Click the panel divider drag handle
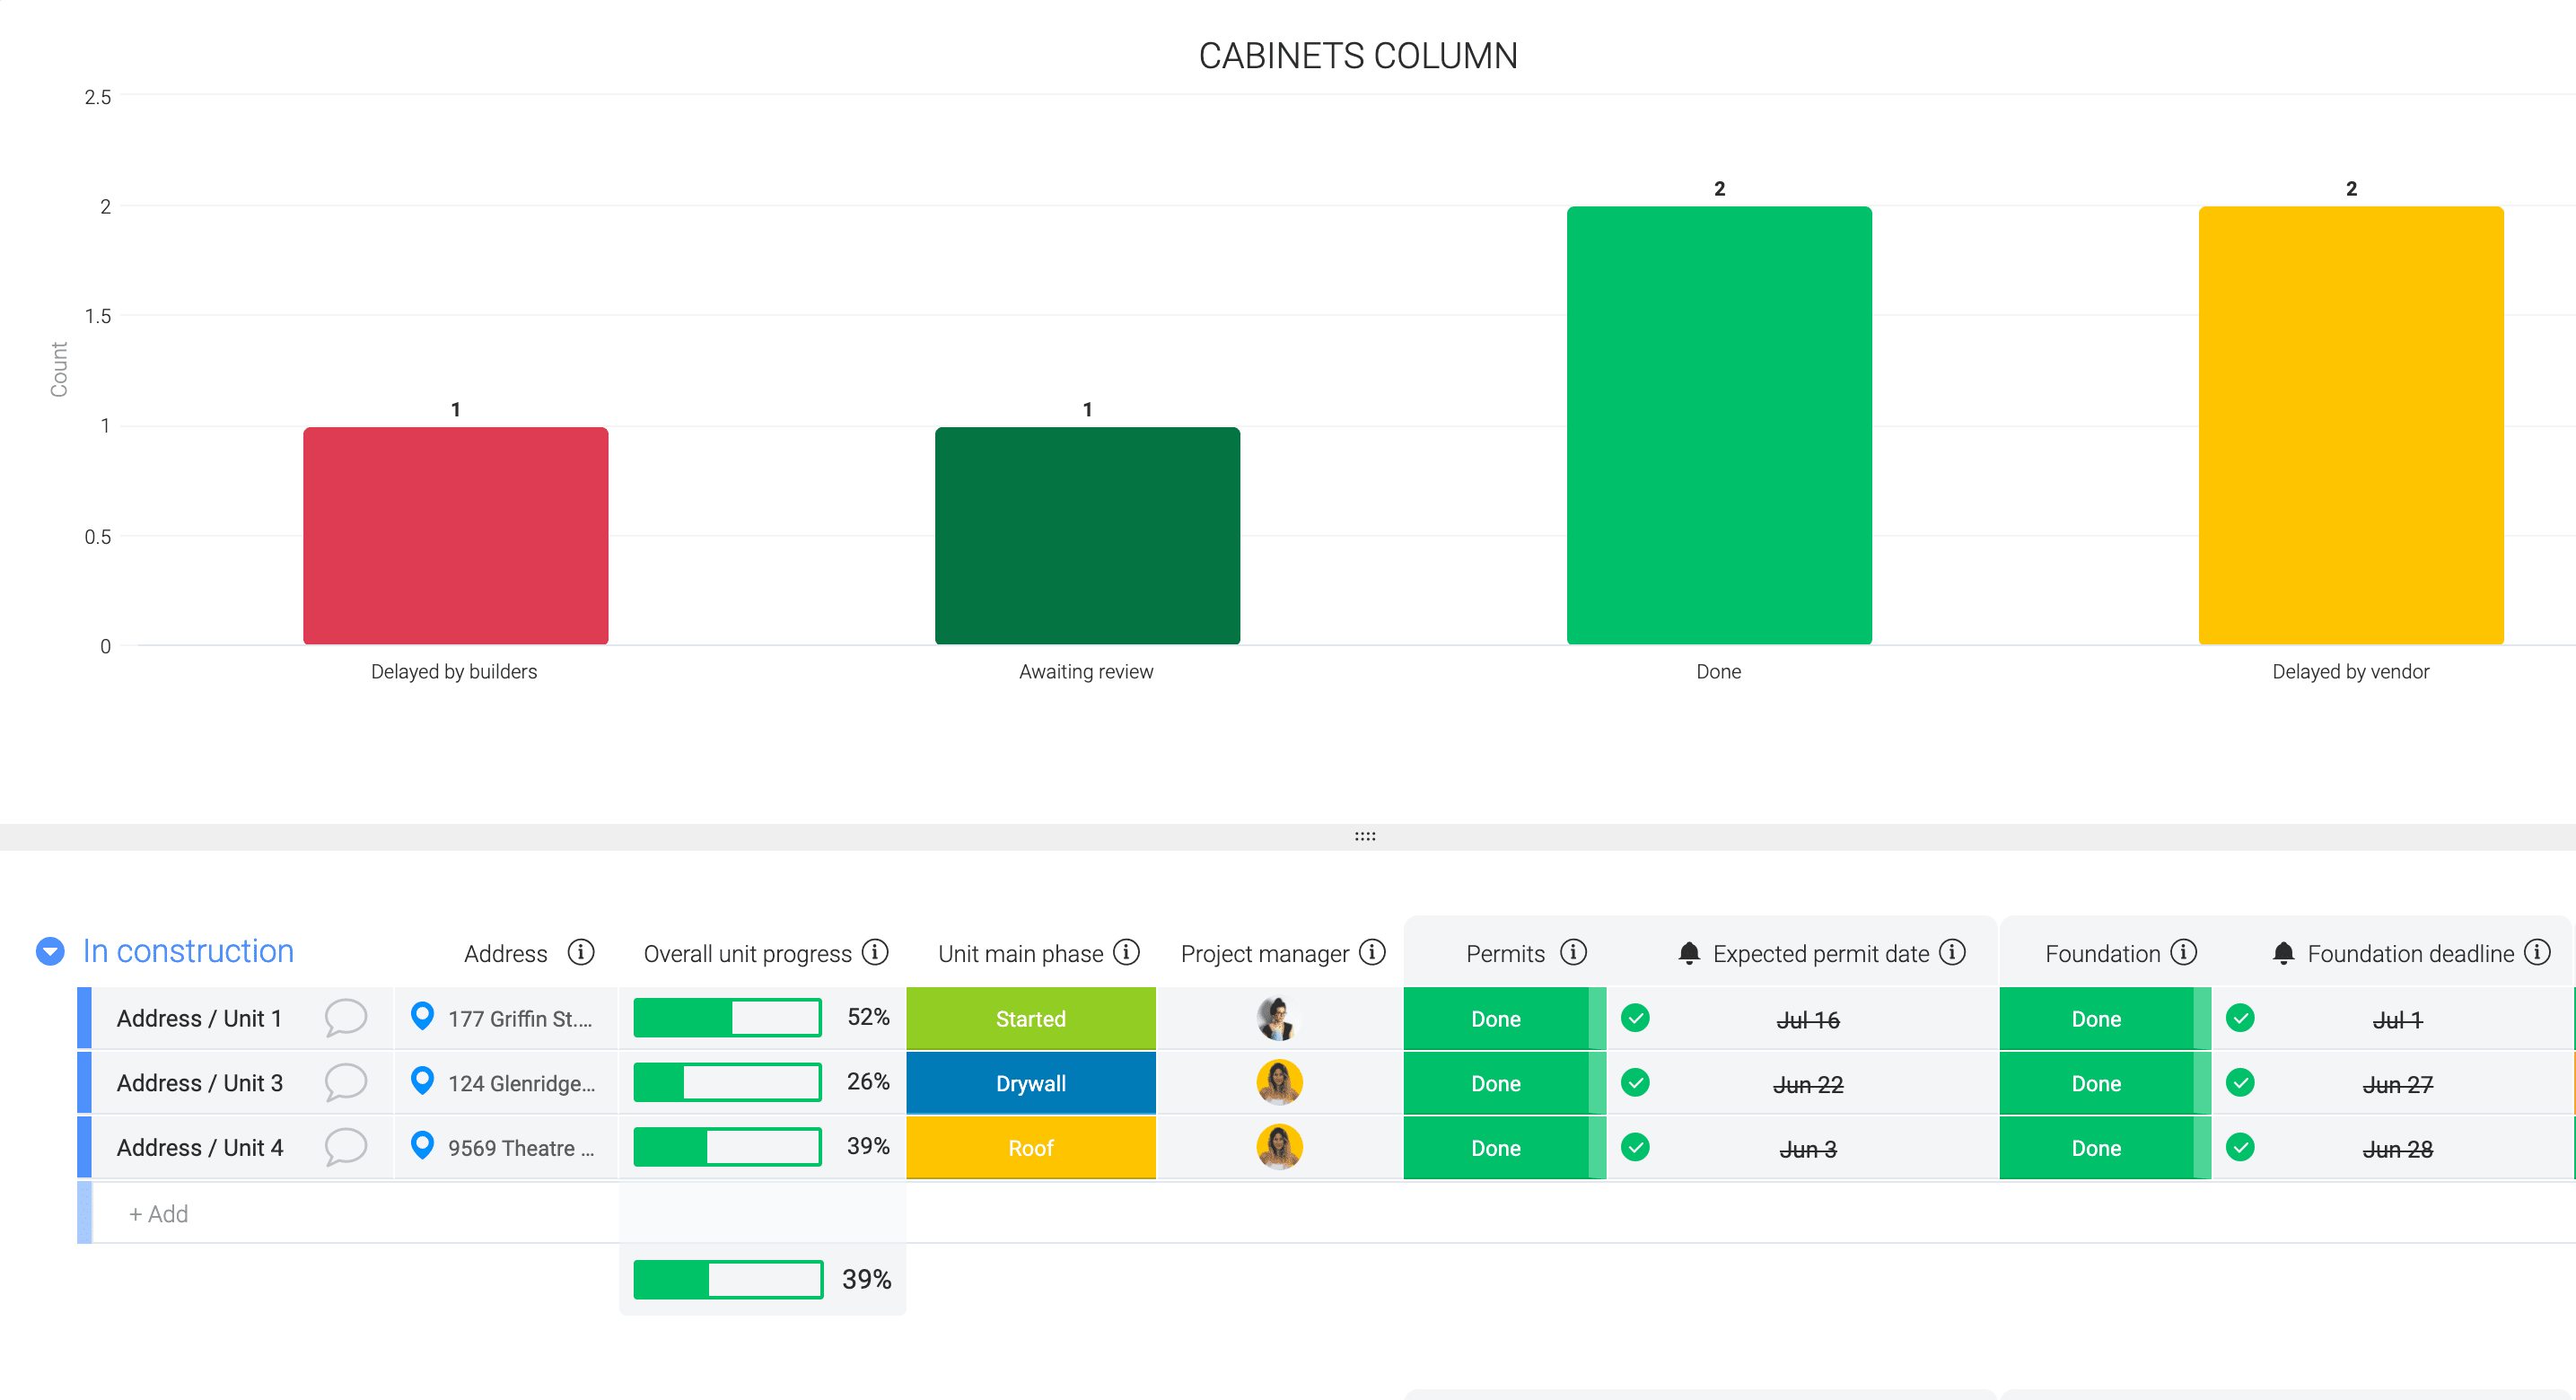Image resolution: width=2576 pixels, height=1400 pixels. pyautogui.click(x=1365, y=836)
